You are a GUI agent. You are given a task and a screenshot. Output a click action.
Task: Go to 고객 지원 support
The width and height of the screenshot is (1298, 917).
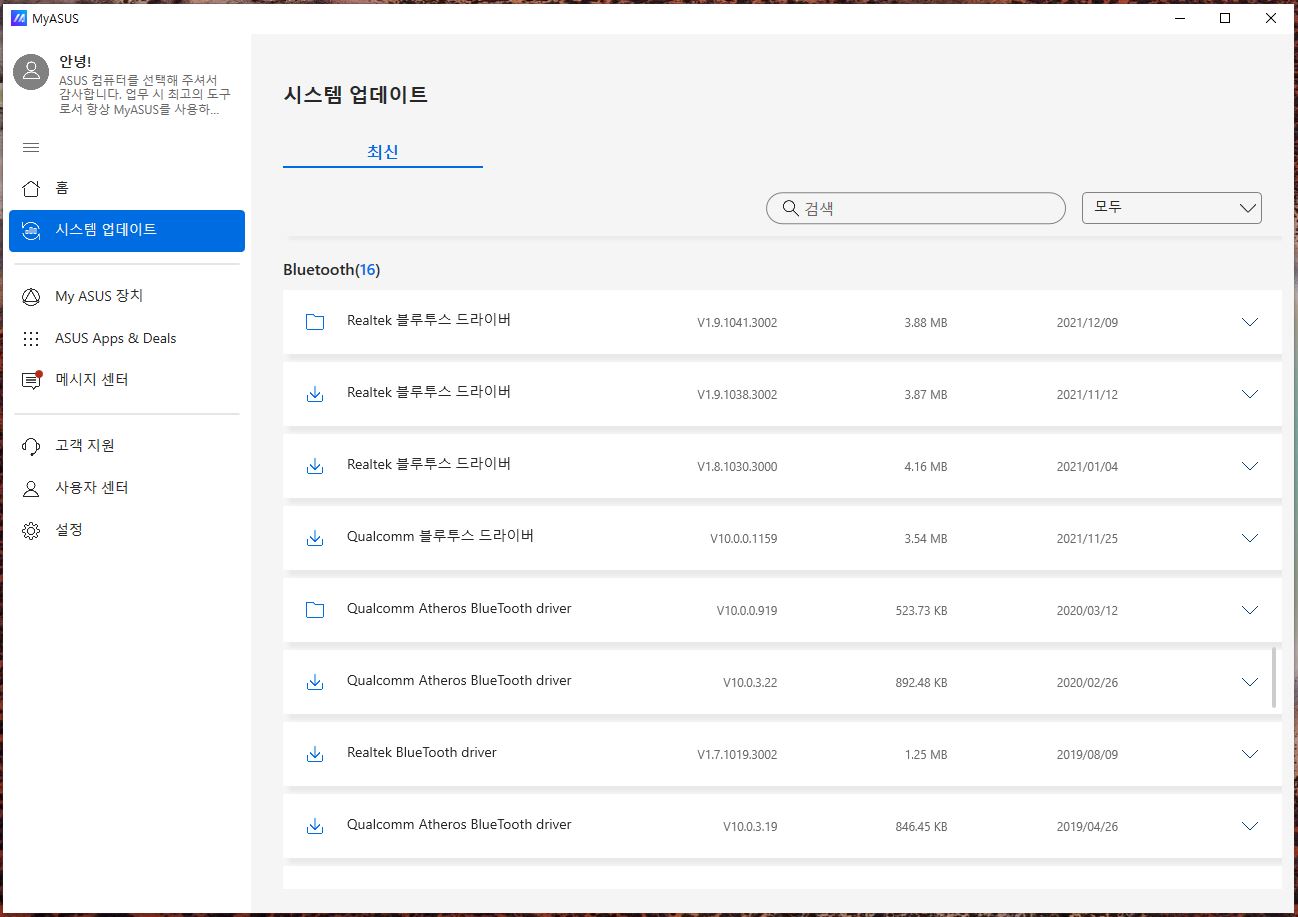(x=127, y=446)
